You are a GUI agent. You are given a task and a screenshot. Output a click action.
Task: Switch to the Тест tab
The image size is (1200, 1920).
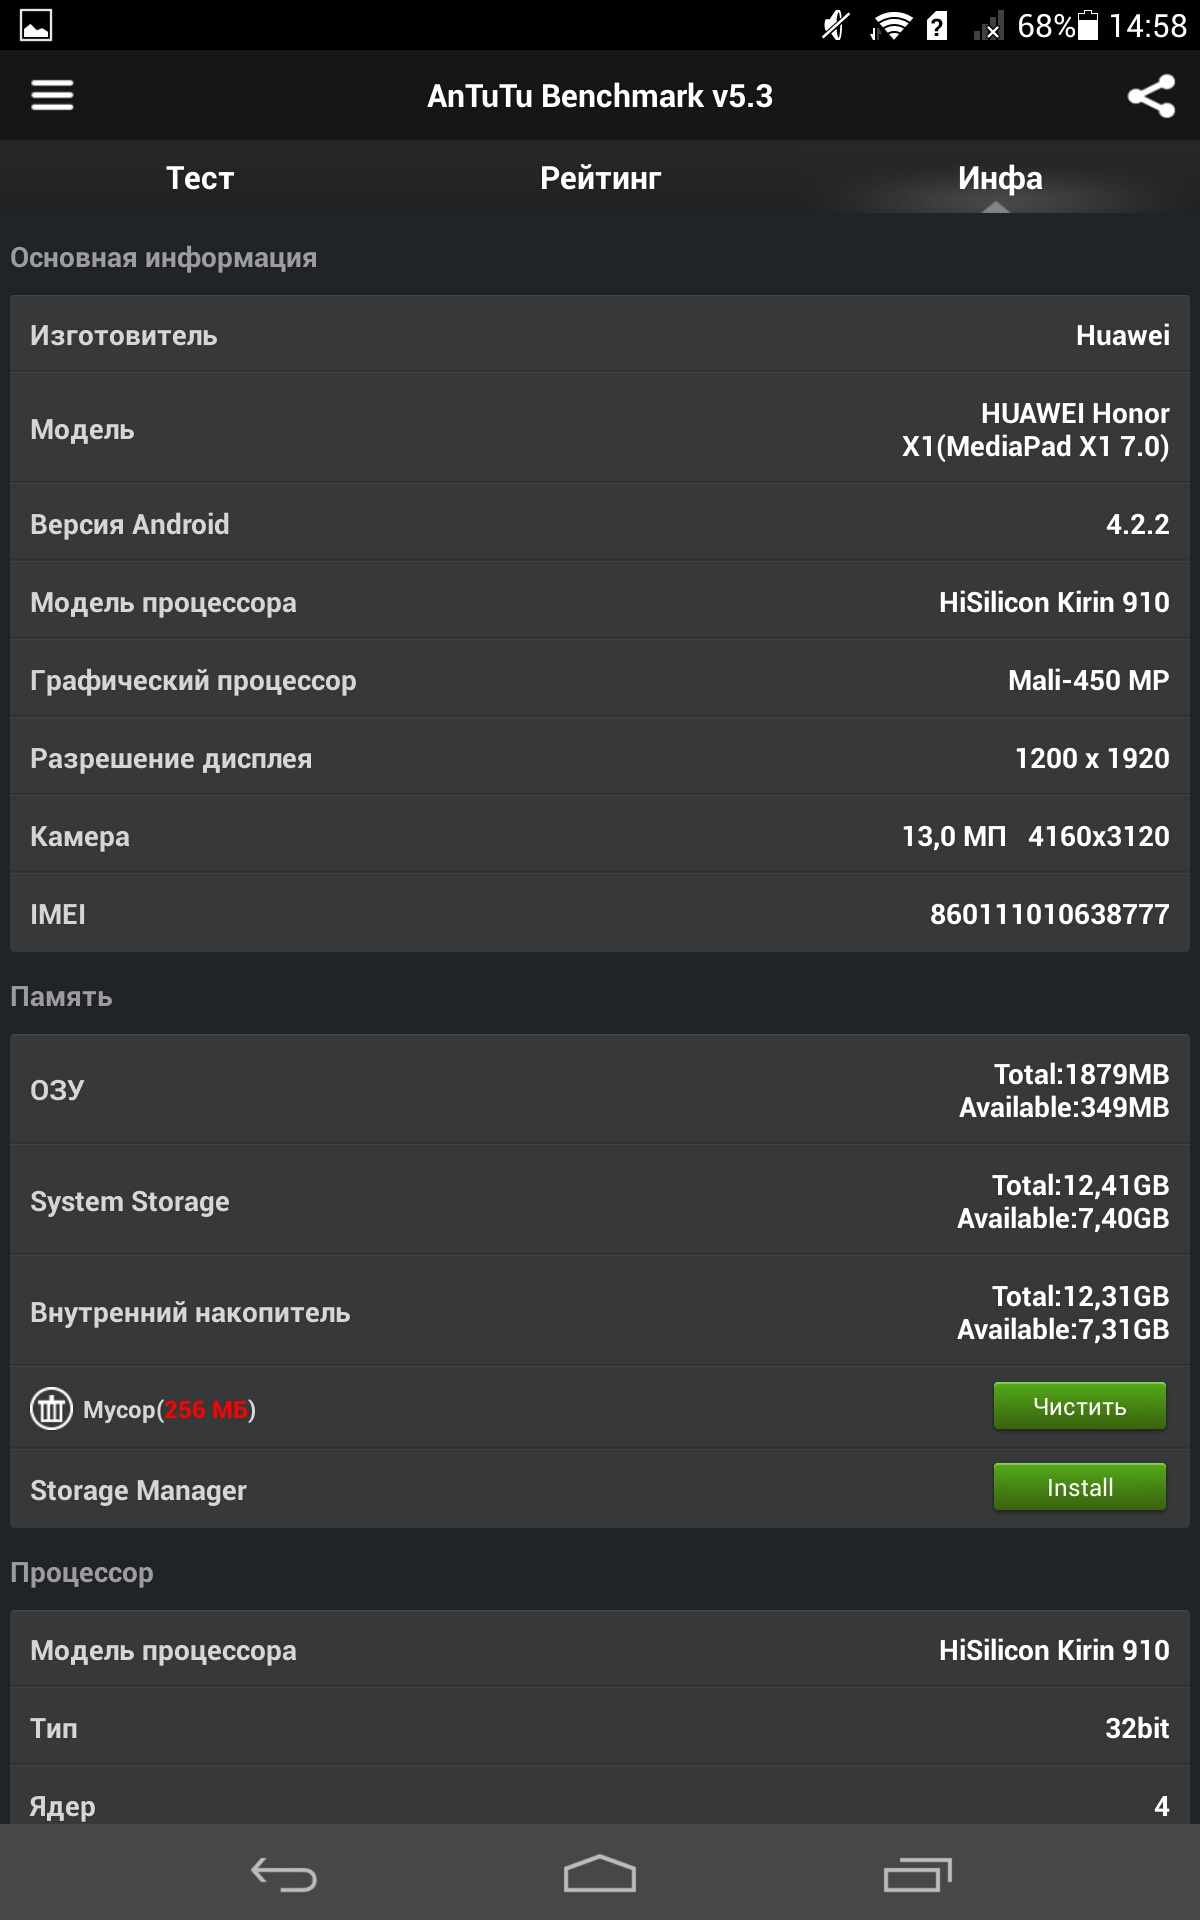[x=200, y=178]
